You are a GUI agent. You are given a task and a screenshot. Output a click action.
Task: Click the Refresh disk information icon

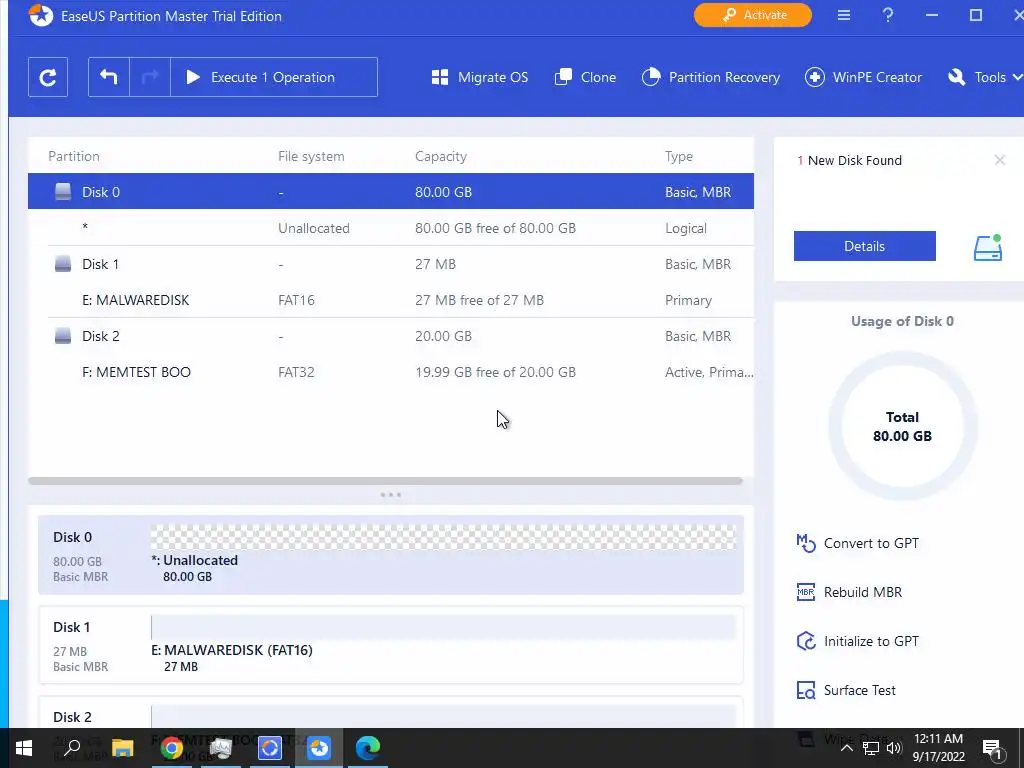(48, 77)
